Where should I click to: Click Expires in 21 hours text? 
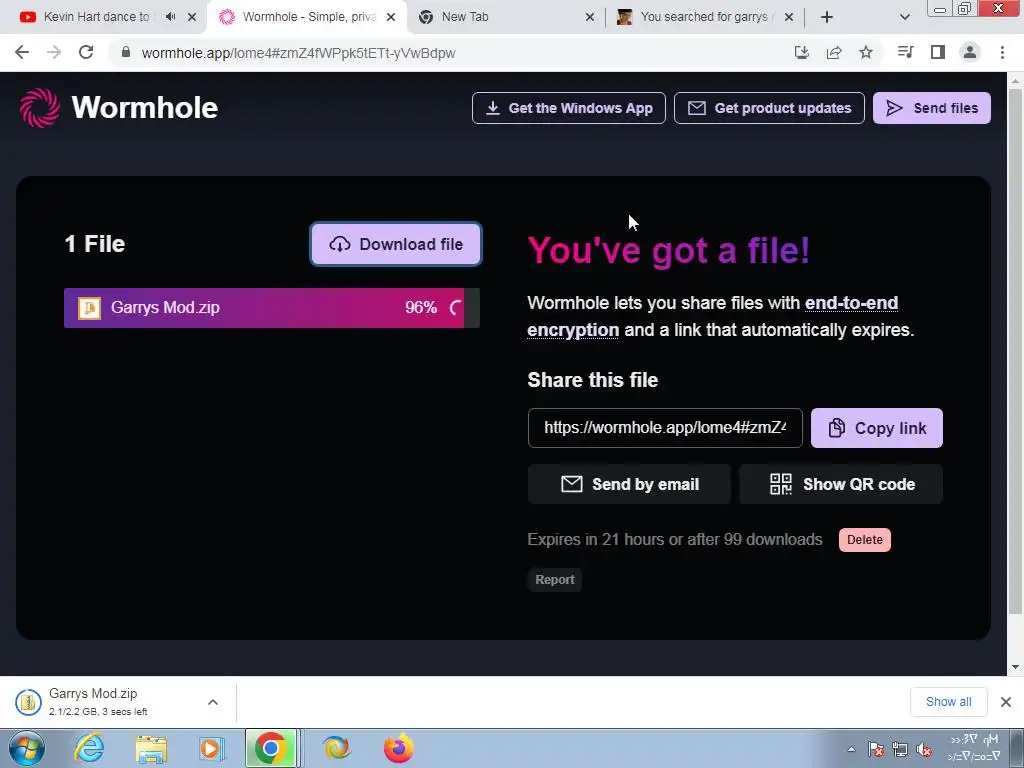(x=675, y=540)
